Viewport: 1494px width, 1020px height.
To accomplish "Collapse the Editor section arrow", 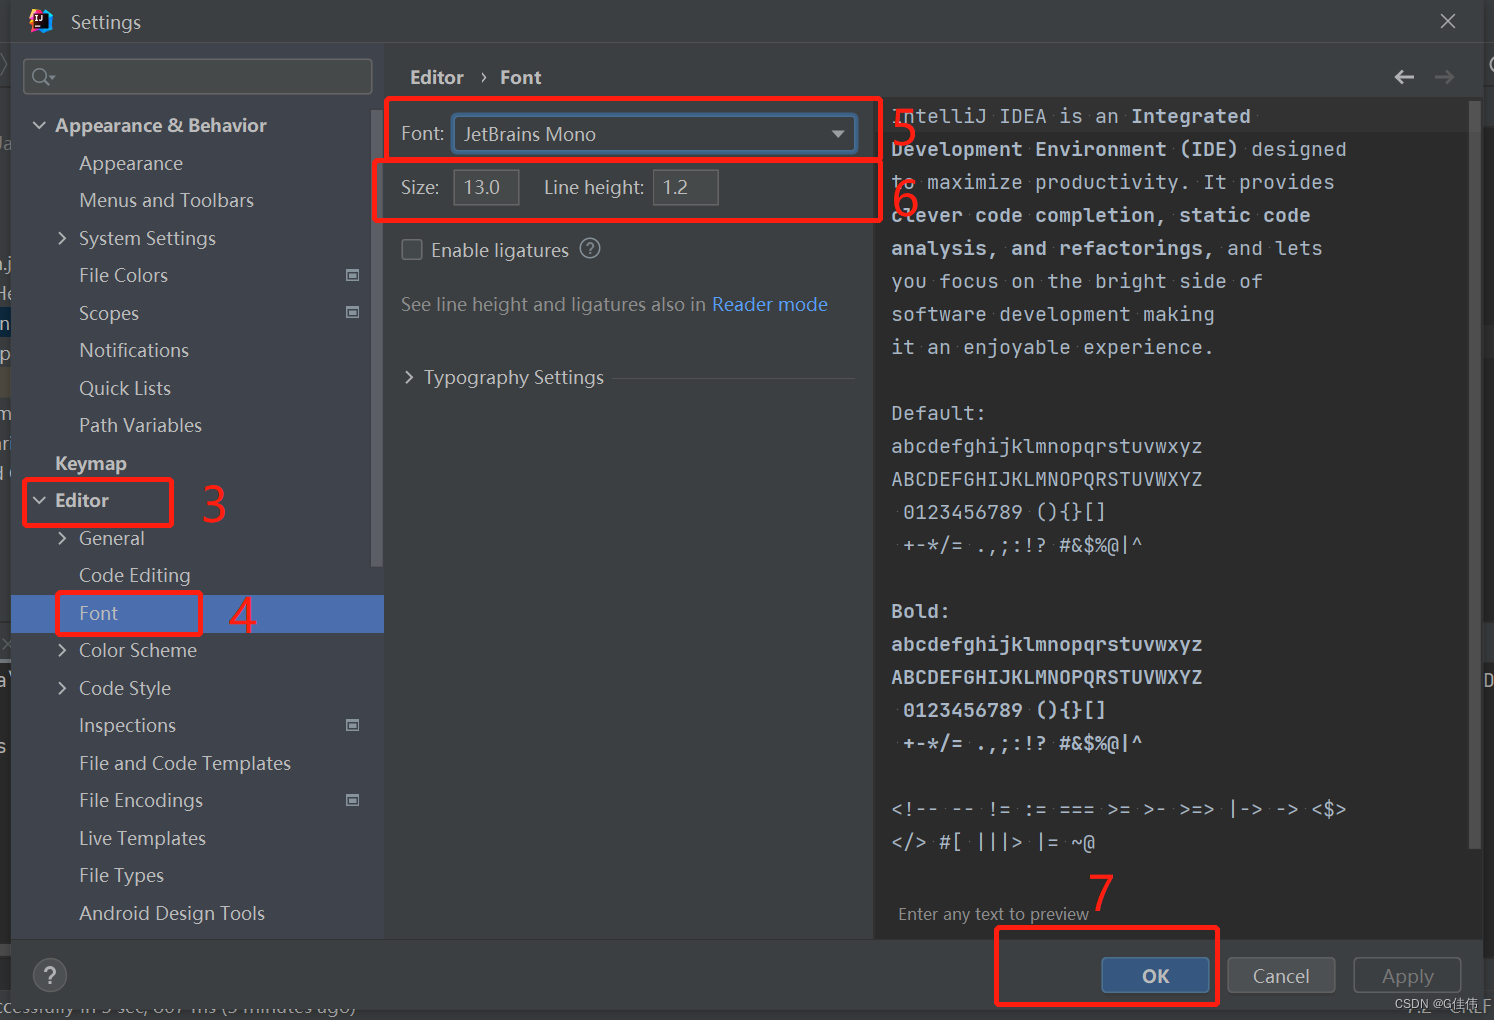I will point(39,500).
